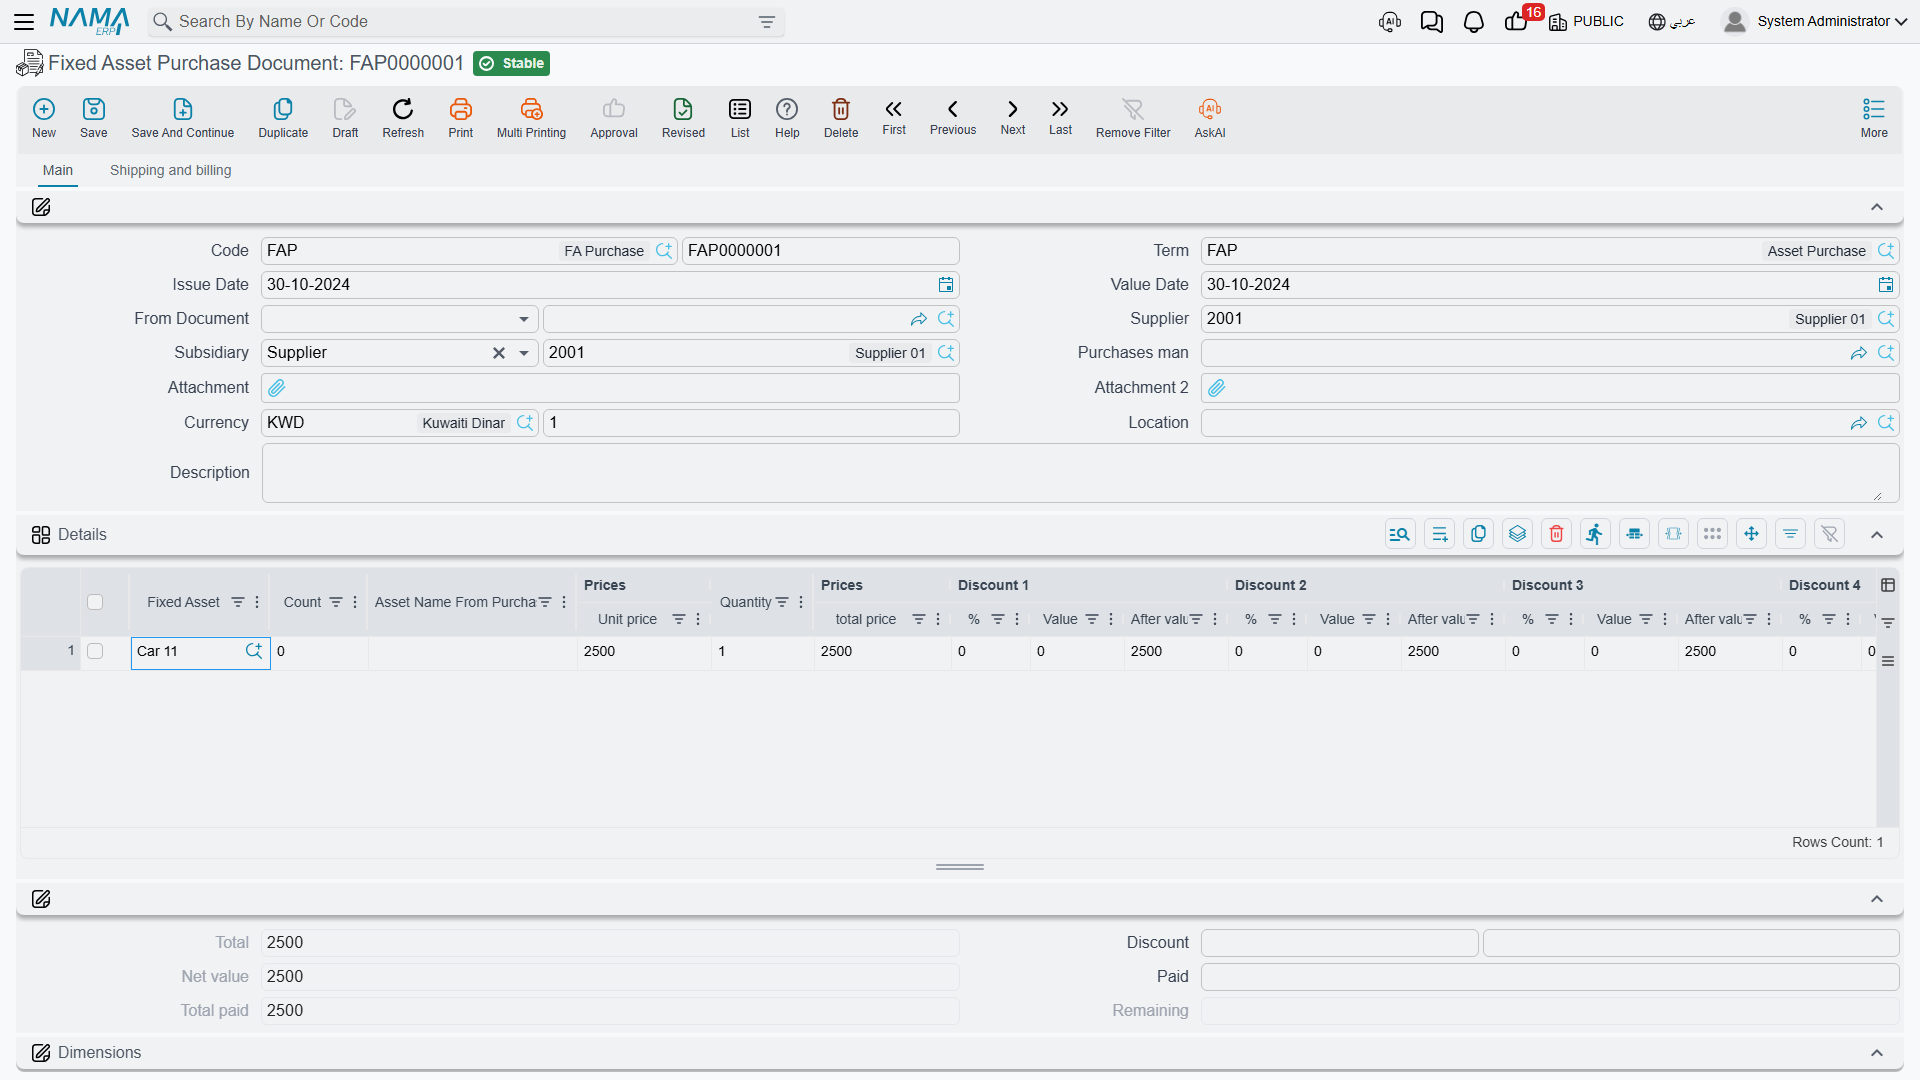This screenshot has width=1920, height=1080.
Task: Open Value Date calendar picker
Action: 1886,285
